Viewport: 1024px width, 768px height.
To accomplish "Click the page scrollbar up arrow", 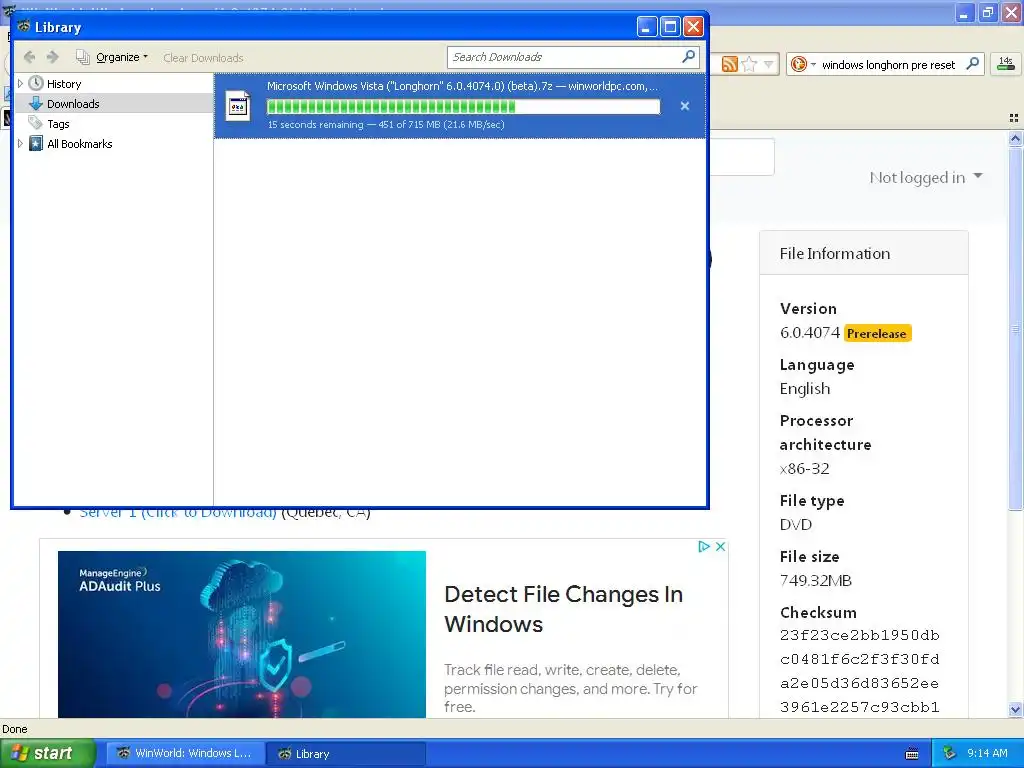I will [x=1015, y=138].
